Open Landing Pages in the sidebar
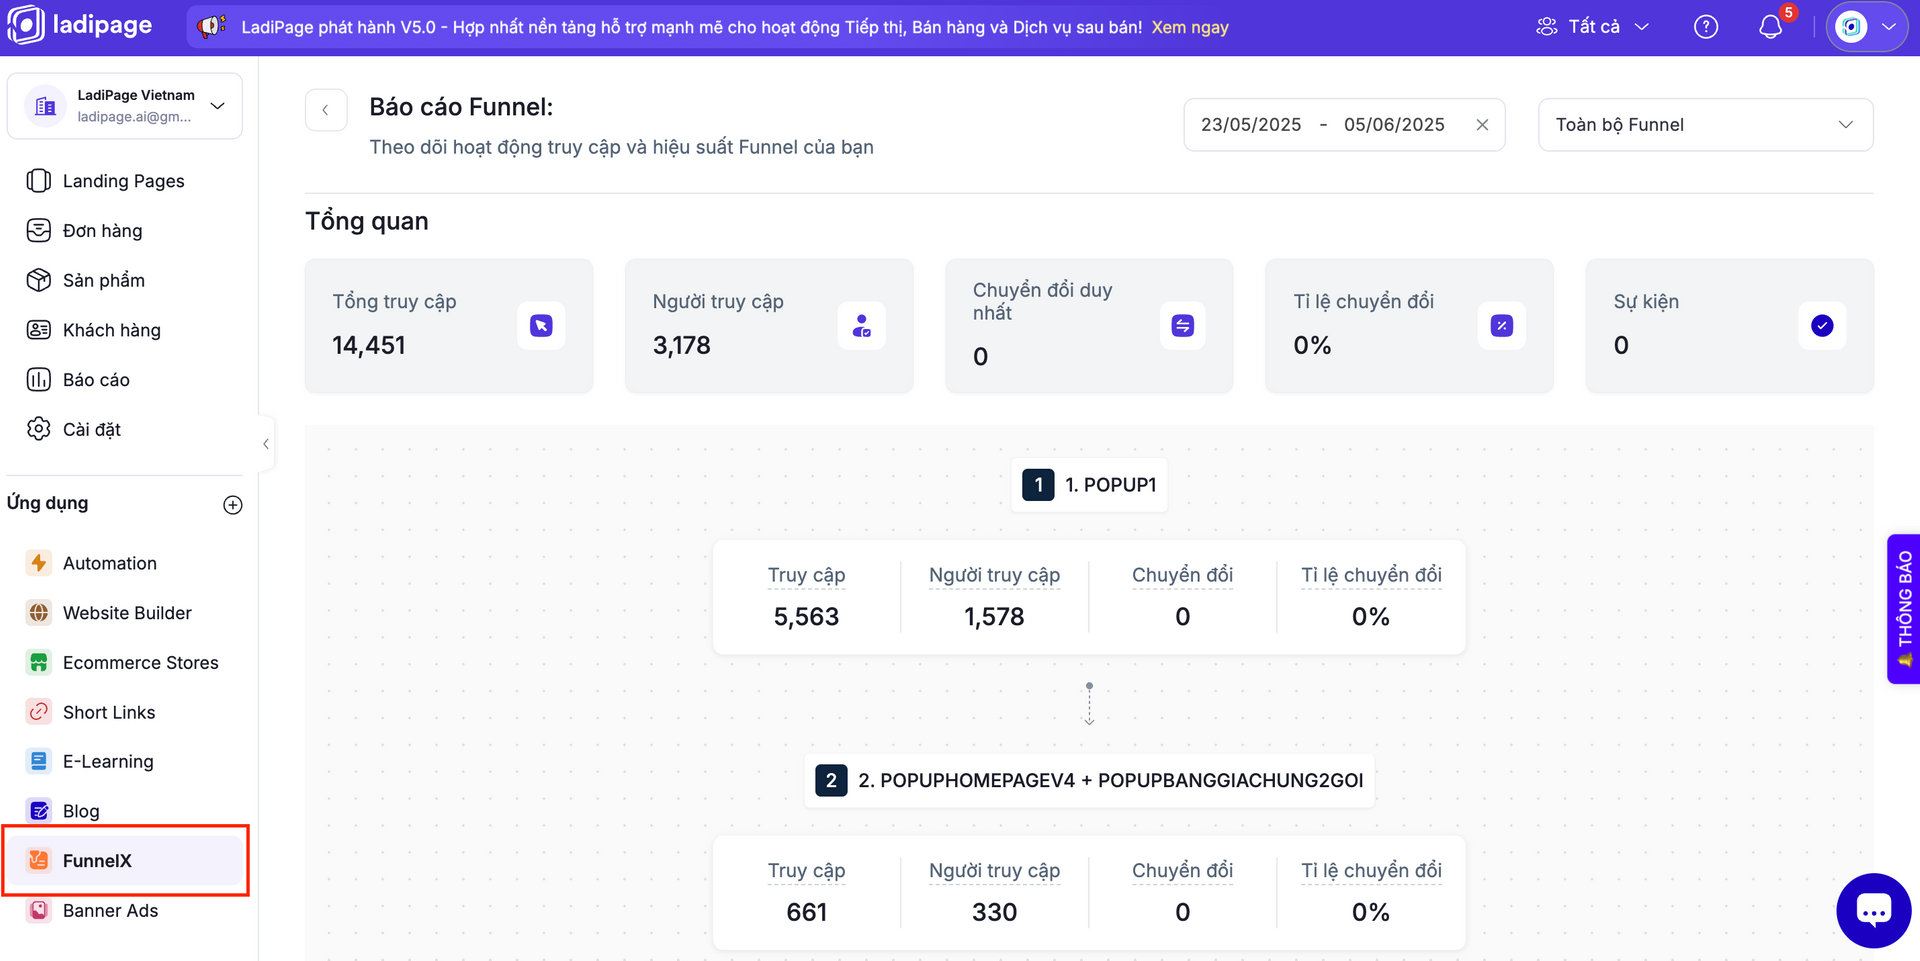Viewport: 1920px width, 961px height. click(x=123, y=181)
